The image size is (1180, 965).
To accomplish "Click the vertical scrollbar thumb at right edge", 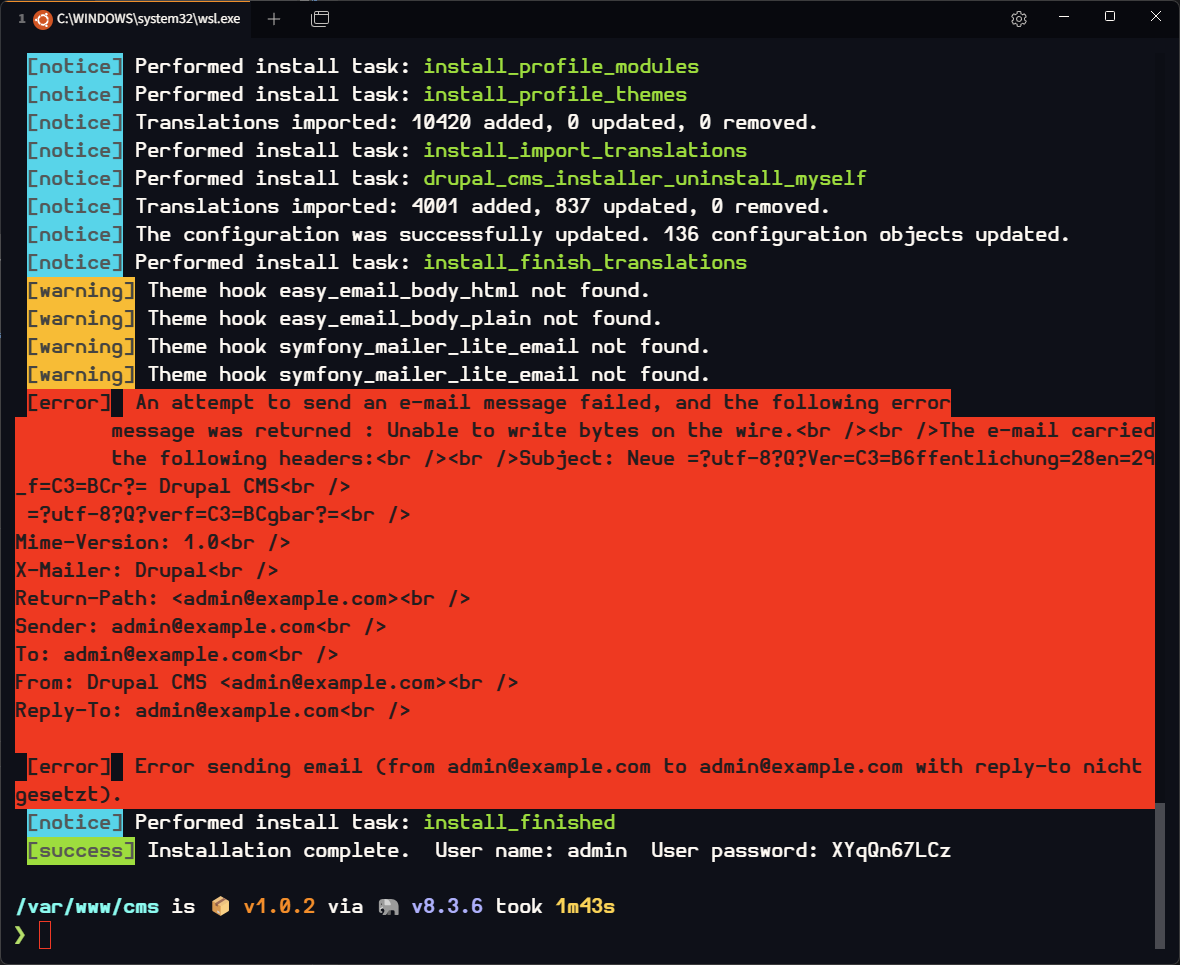I will (x=1160, y=873).
